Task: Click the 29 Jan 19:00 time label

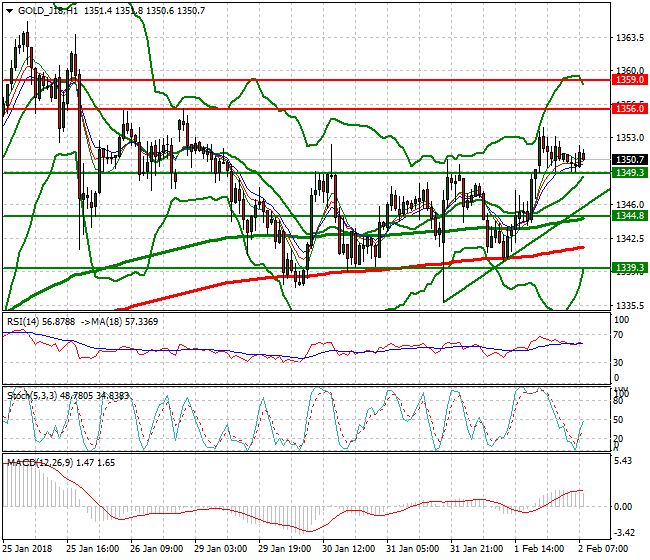Action: [x=284, y=549]
